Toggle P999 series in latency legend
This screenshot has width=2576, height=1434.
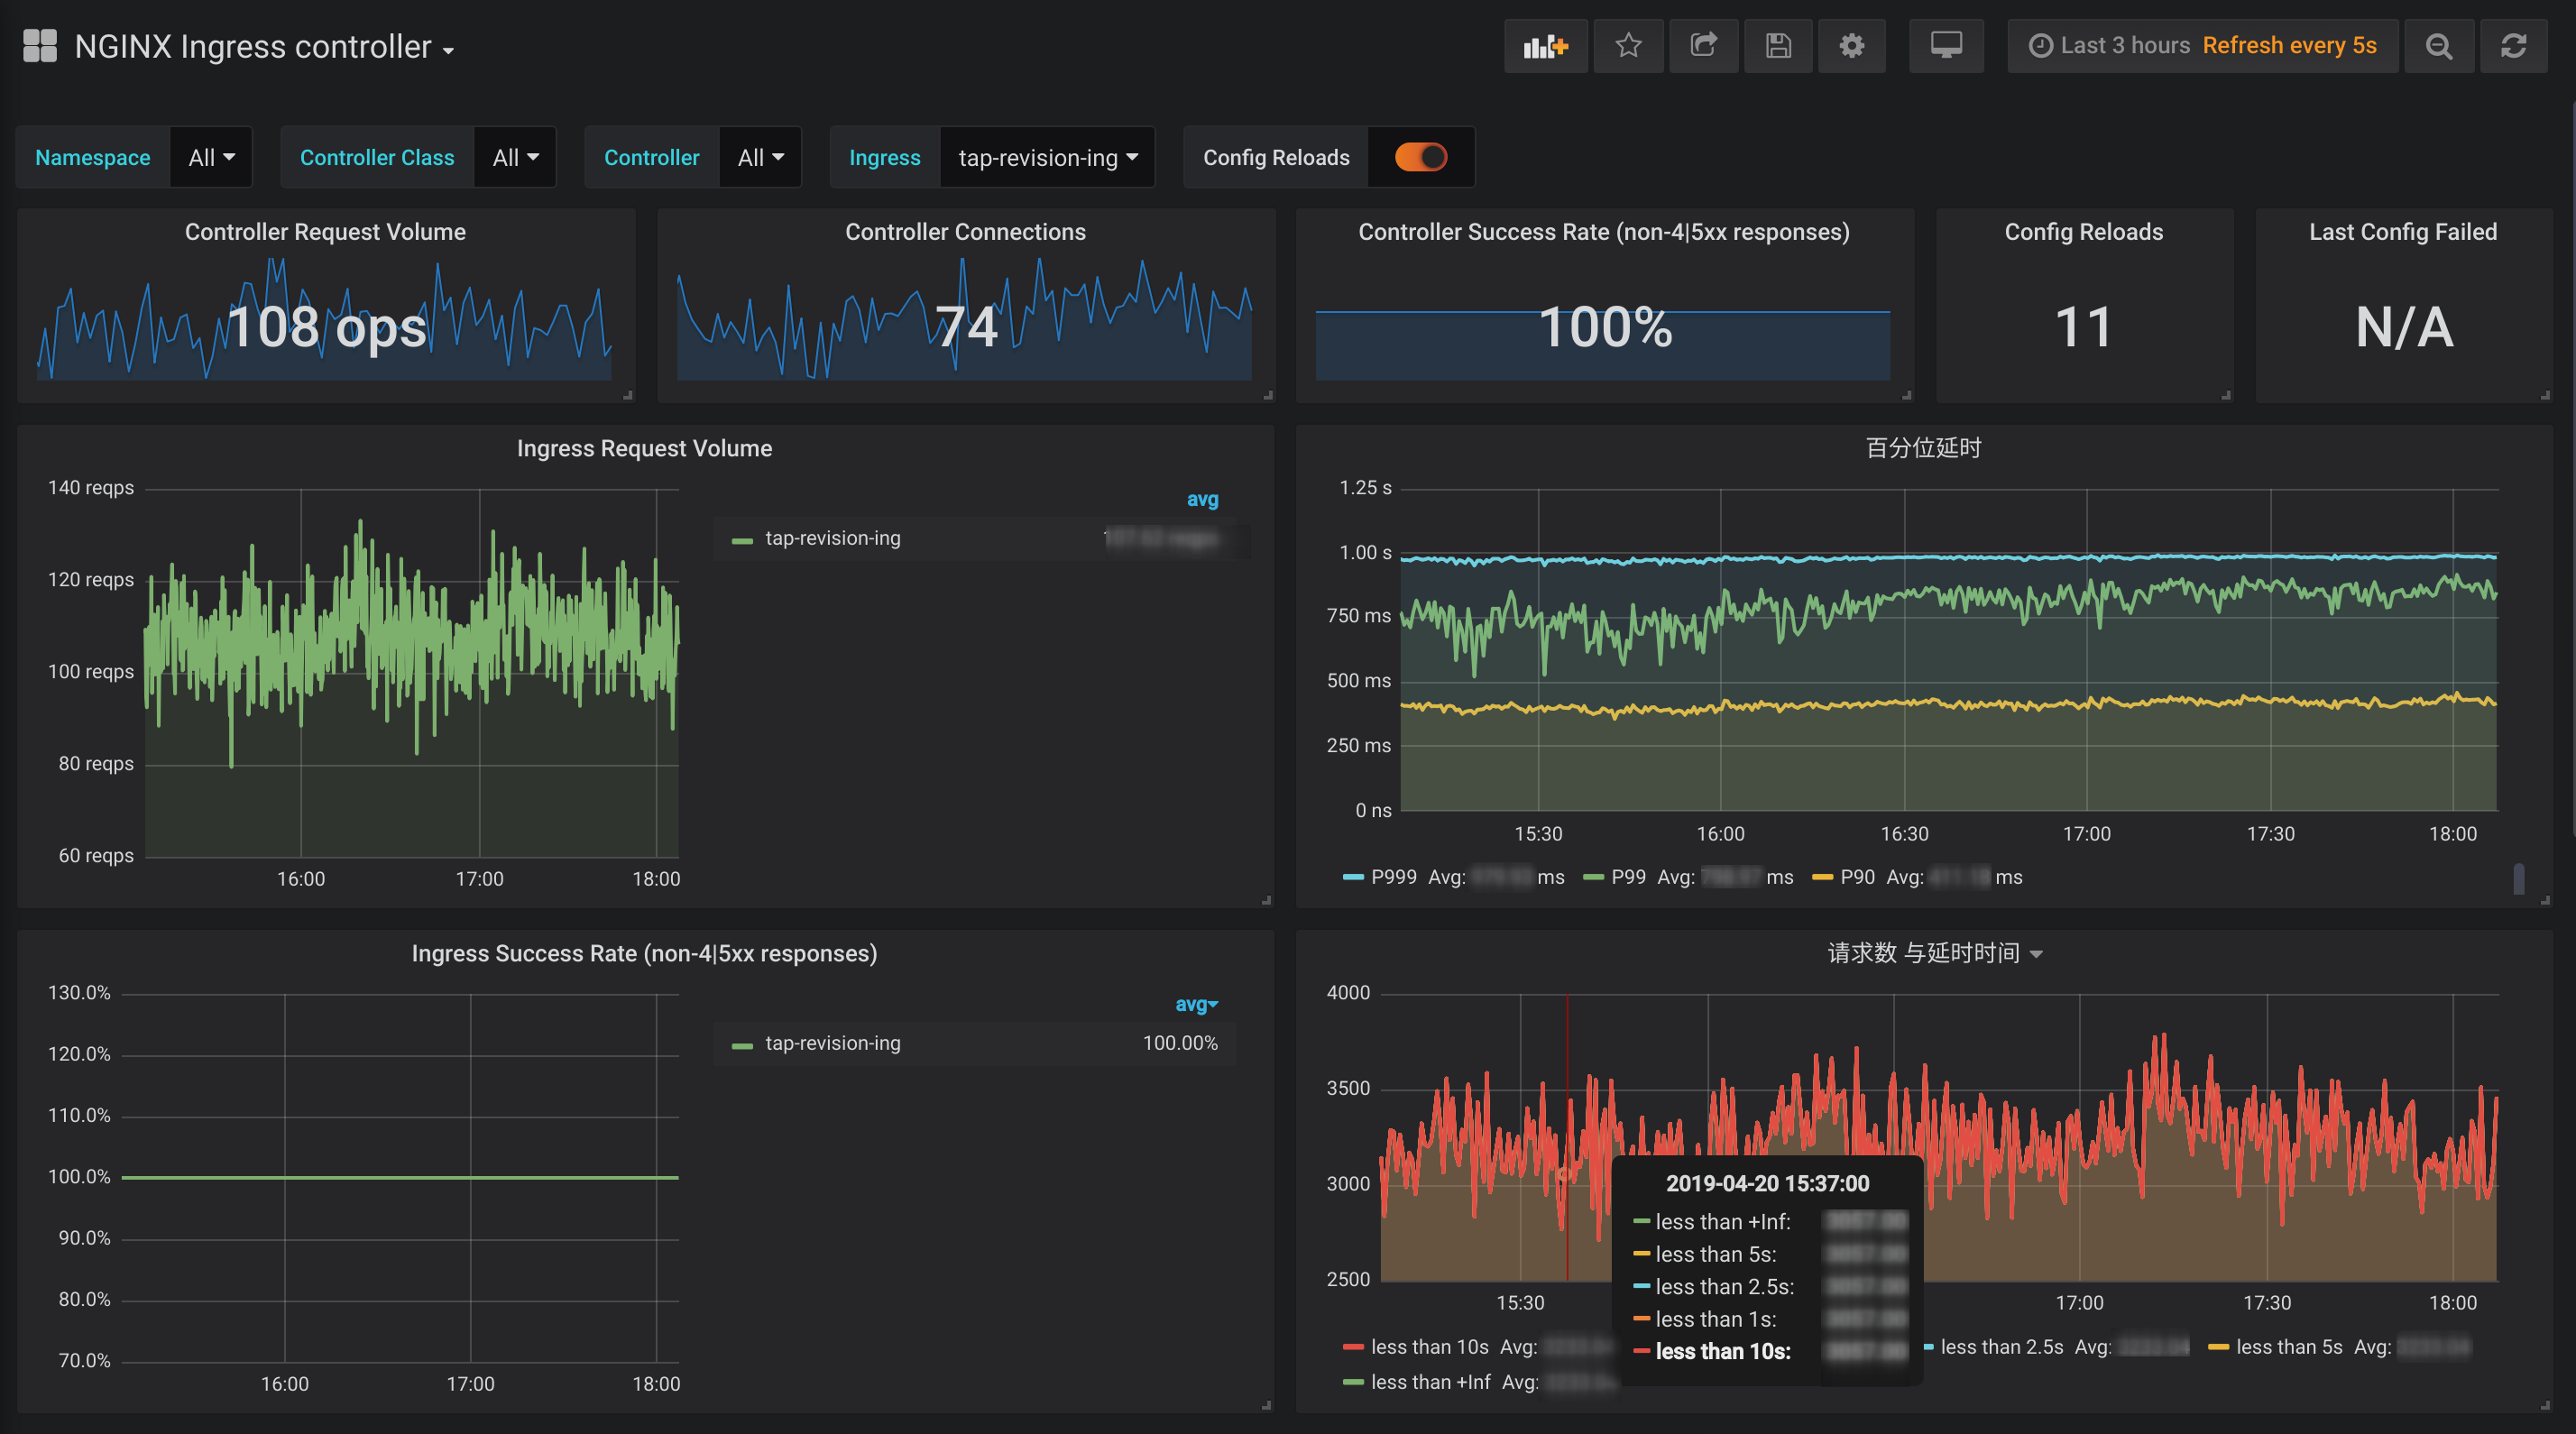click(x=1393, y=877)
